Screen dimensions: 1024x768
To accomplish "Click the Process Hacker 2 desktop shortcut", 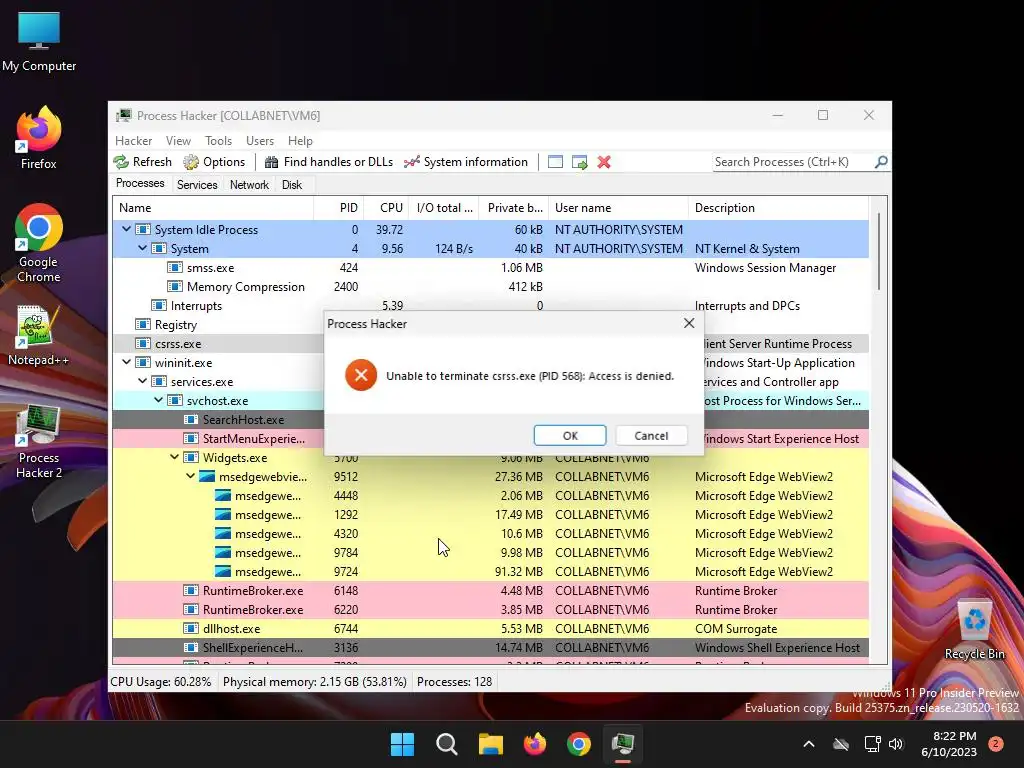I will 39,441.
